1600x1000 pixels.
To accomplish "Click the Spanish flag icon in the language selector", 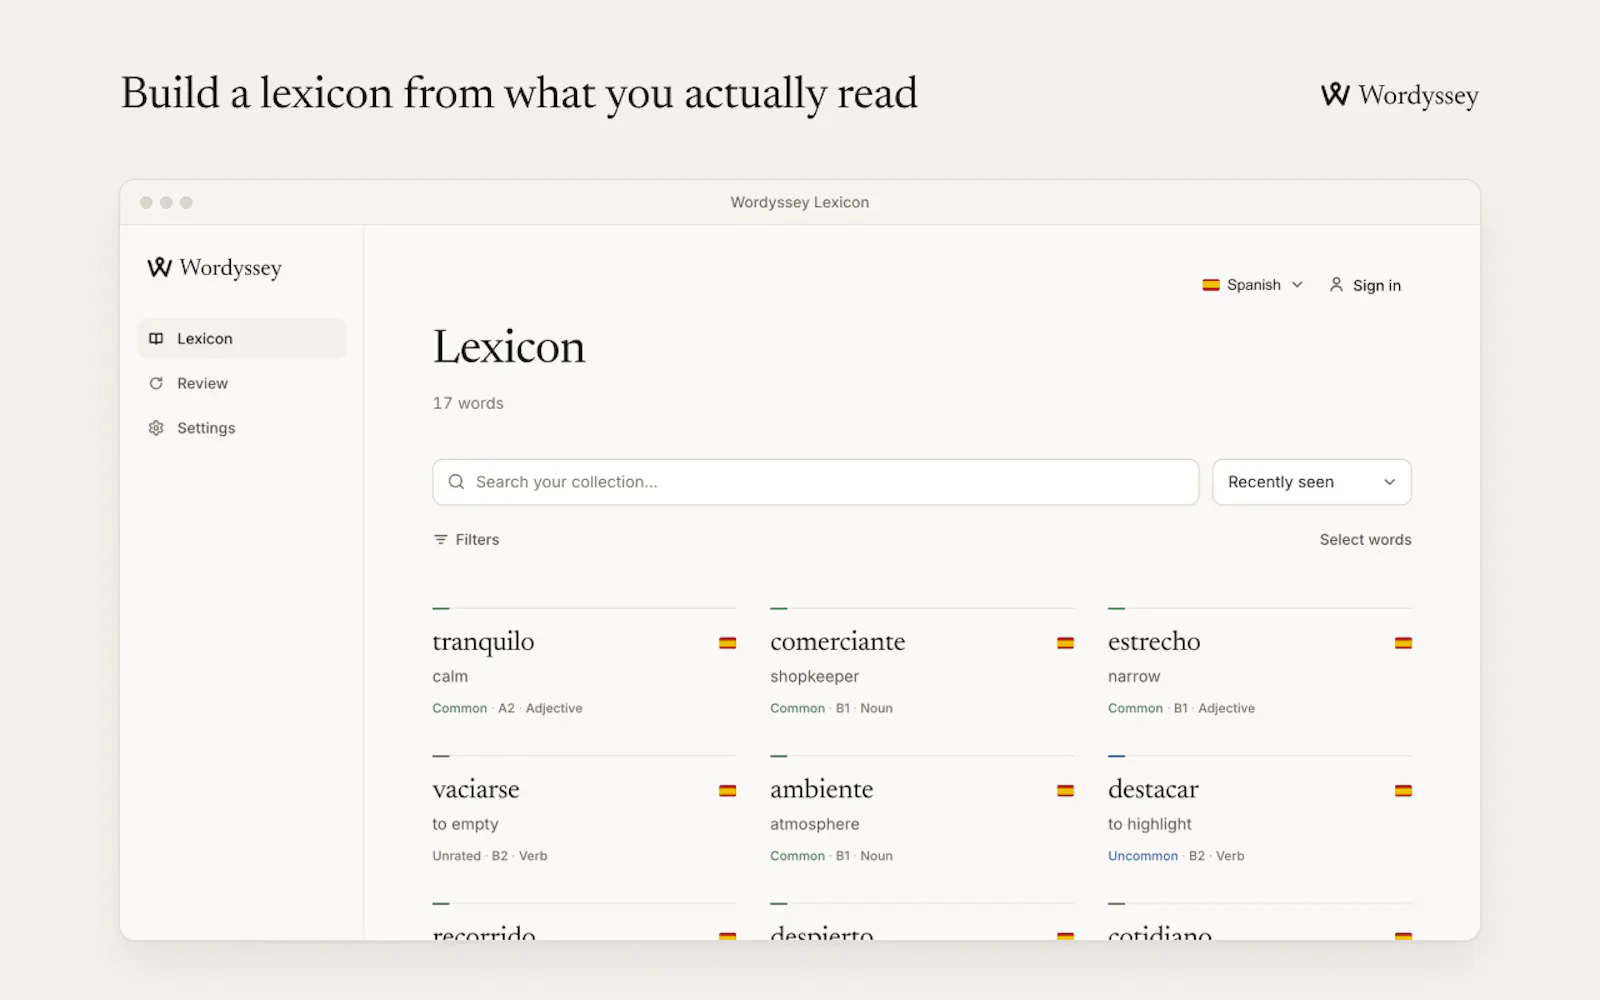I will (x=1211, y=285).
